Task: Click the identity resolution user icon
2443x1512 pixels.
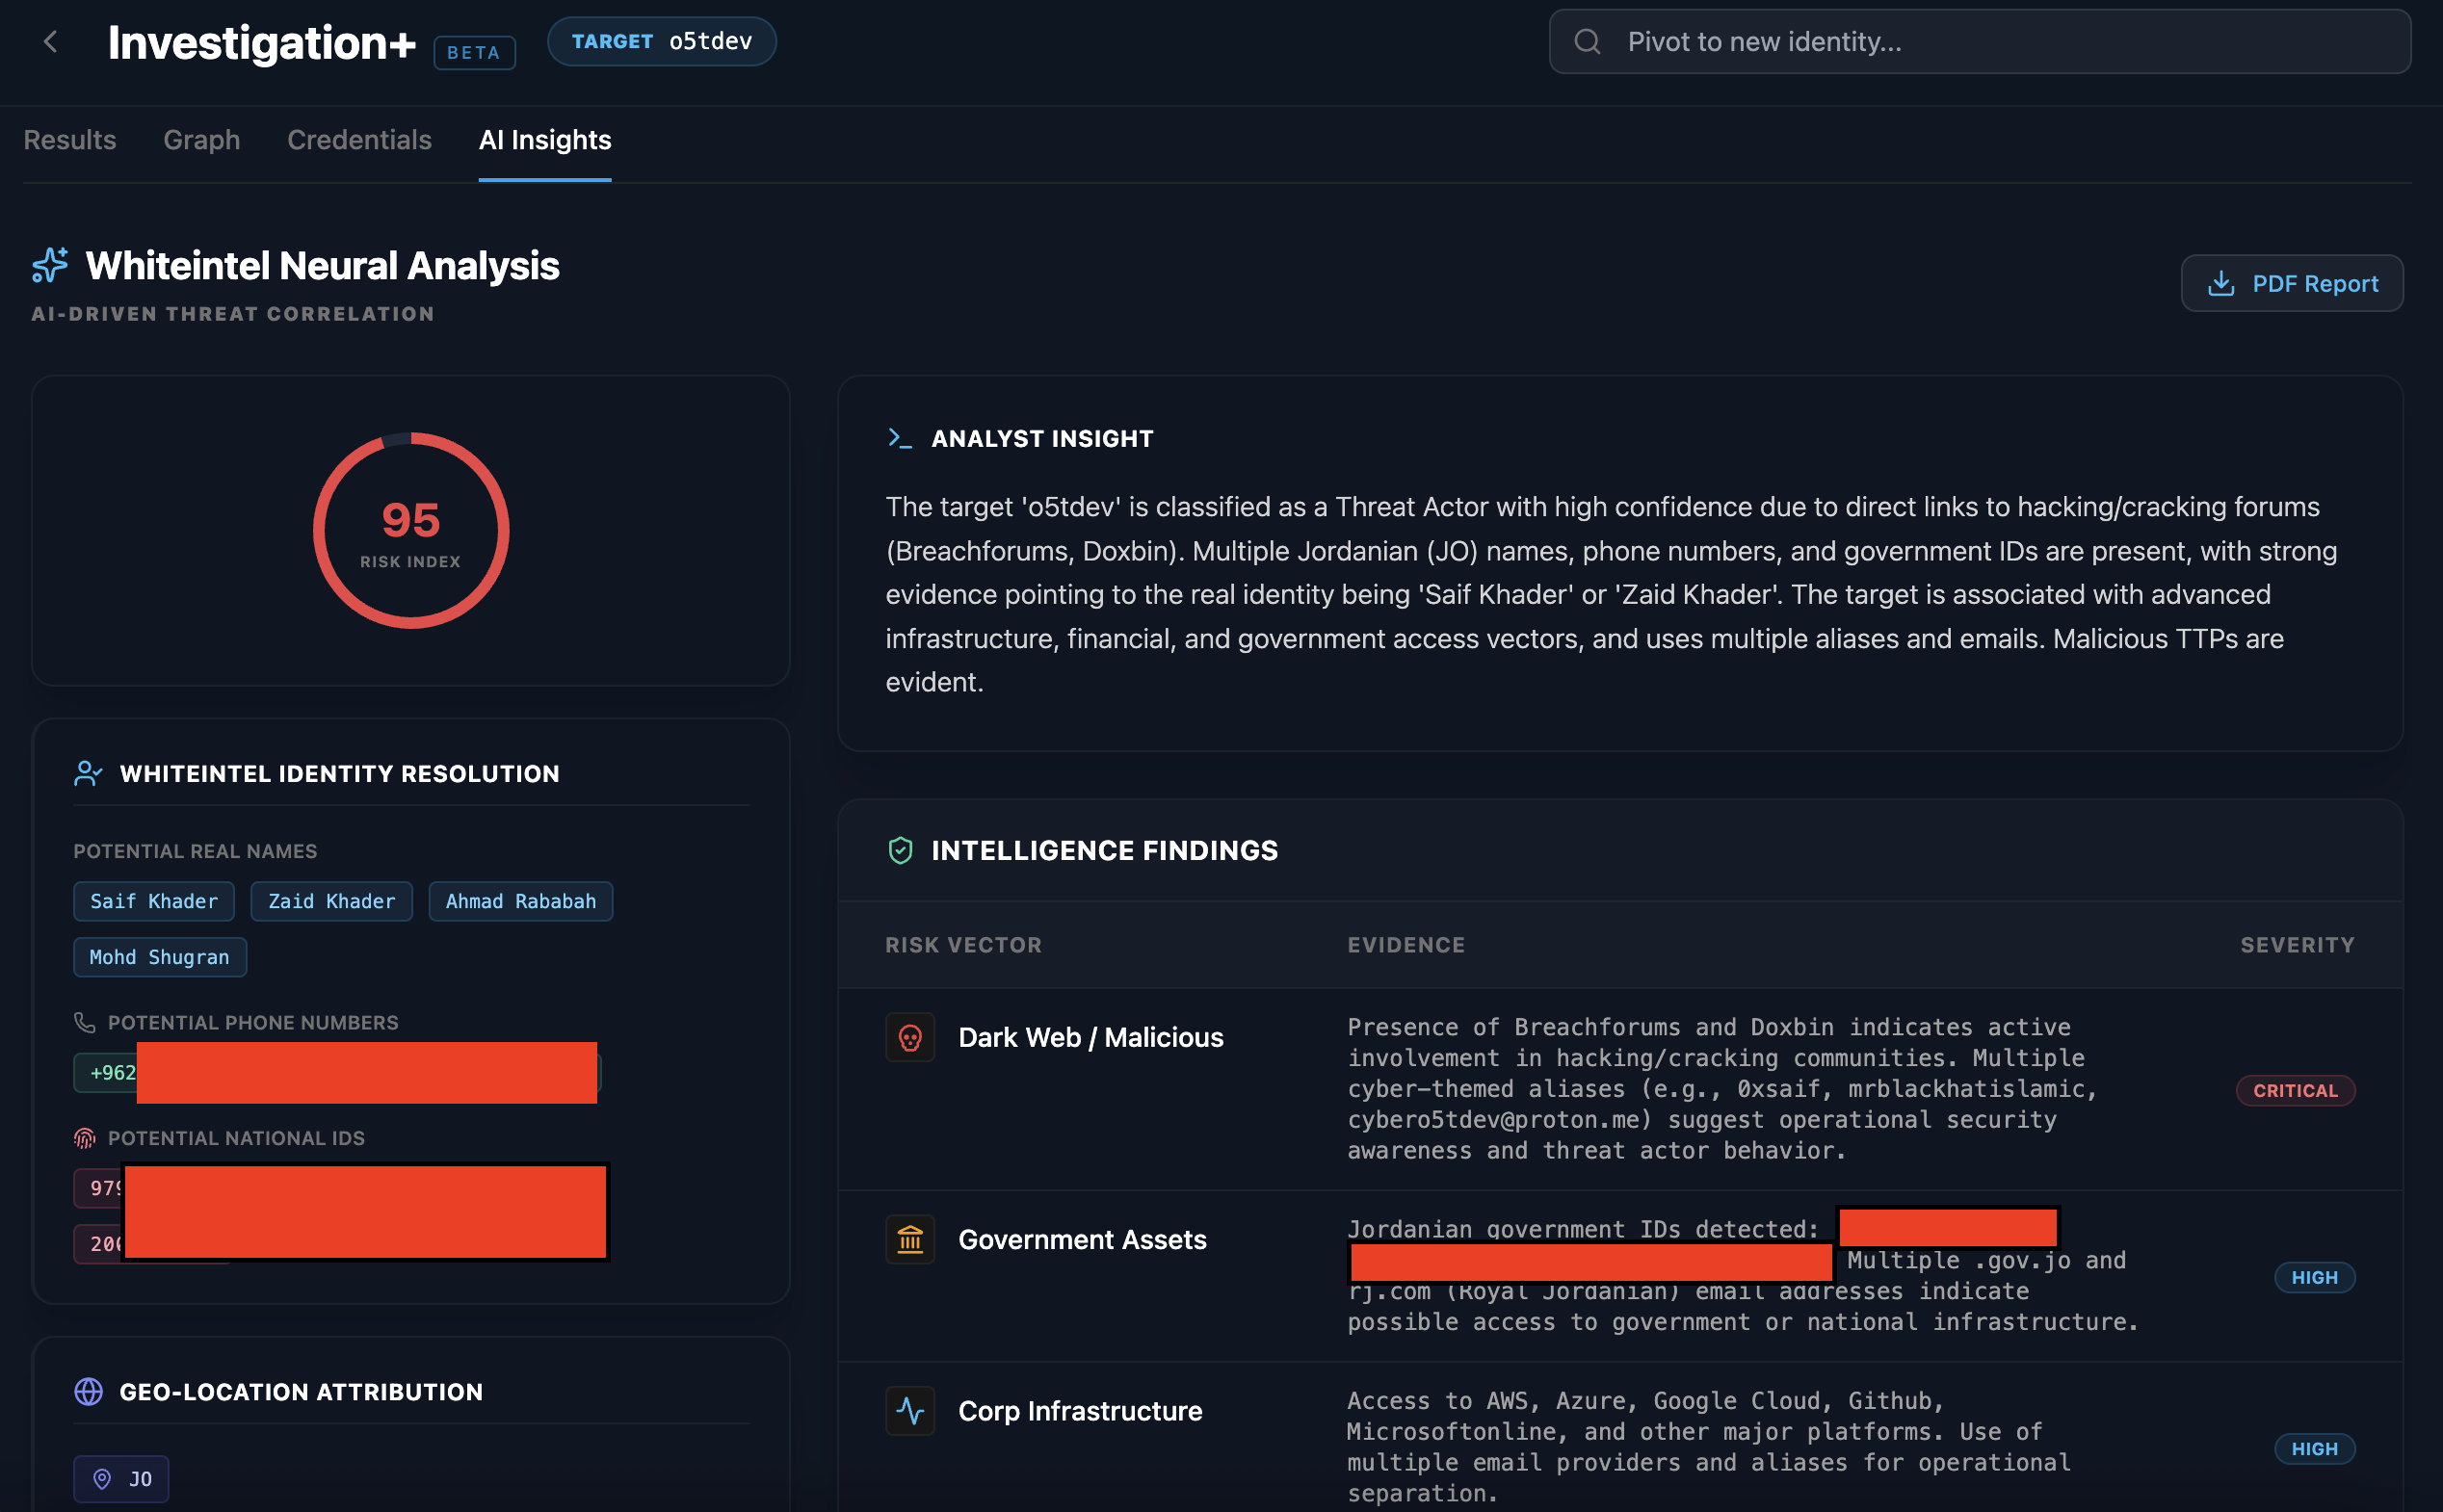Action: [88, 773]
